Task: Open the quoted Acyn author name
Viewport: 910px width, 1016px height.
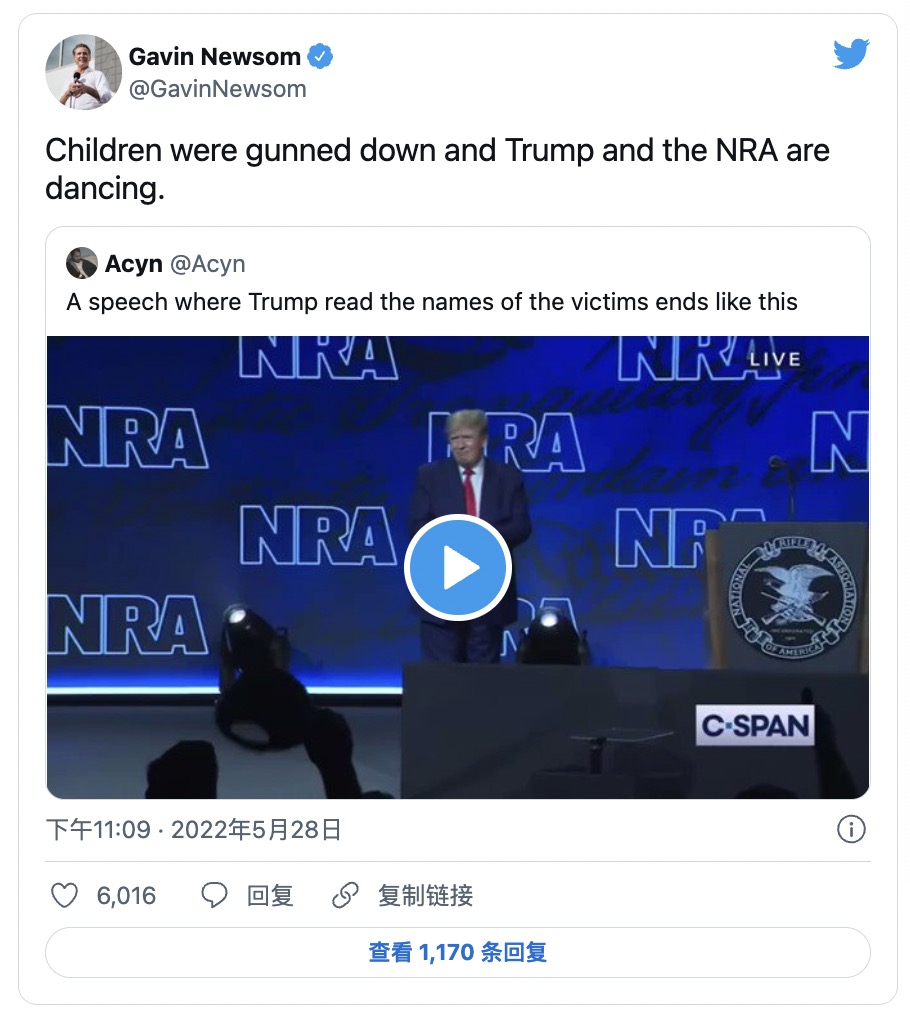Action: [x=132, y=264]
